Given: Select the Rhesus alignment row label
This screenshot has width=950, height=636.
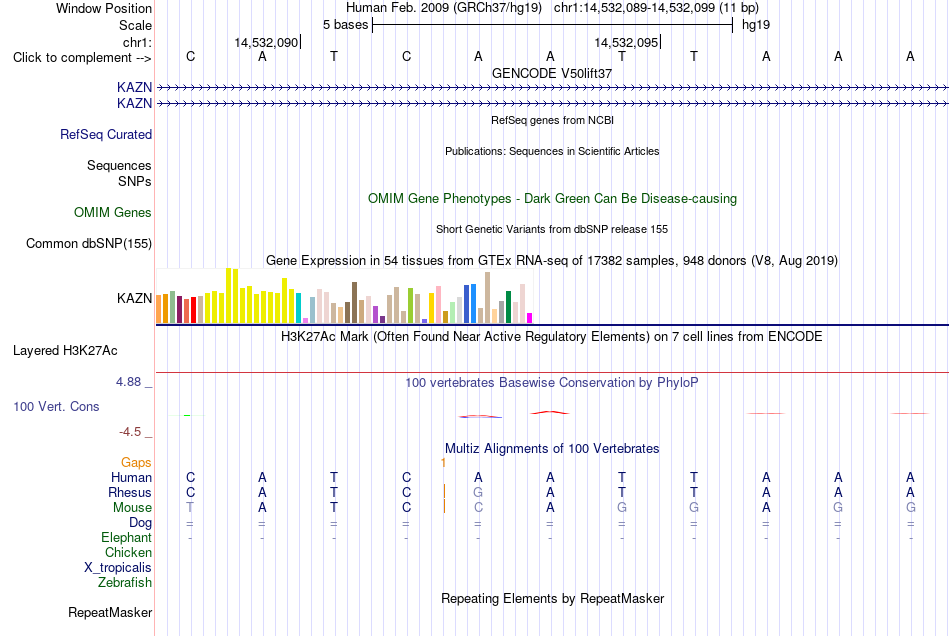Looking at the screenshot, I should [x=130, y=492].
